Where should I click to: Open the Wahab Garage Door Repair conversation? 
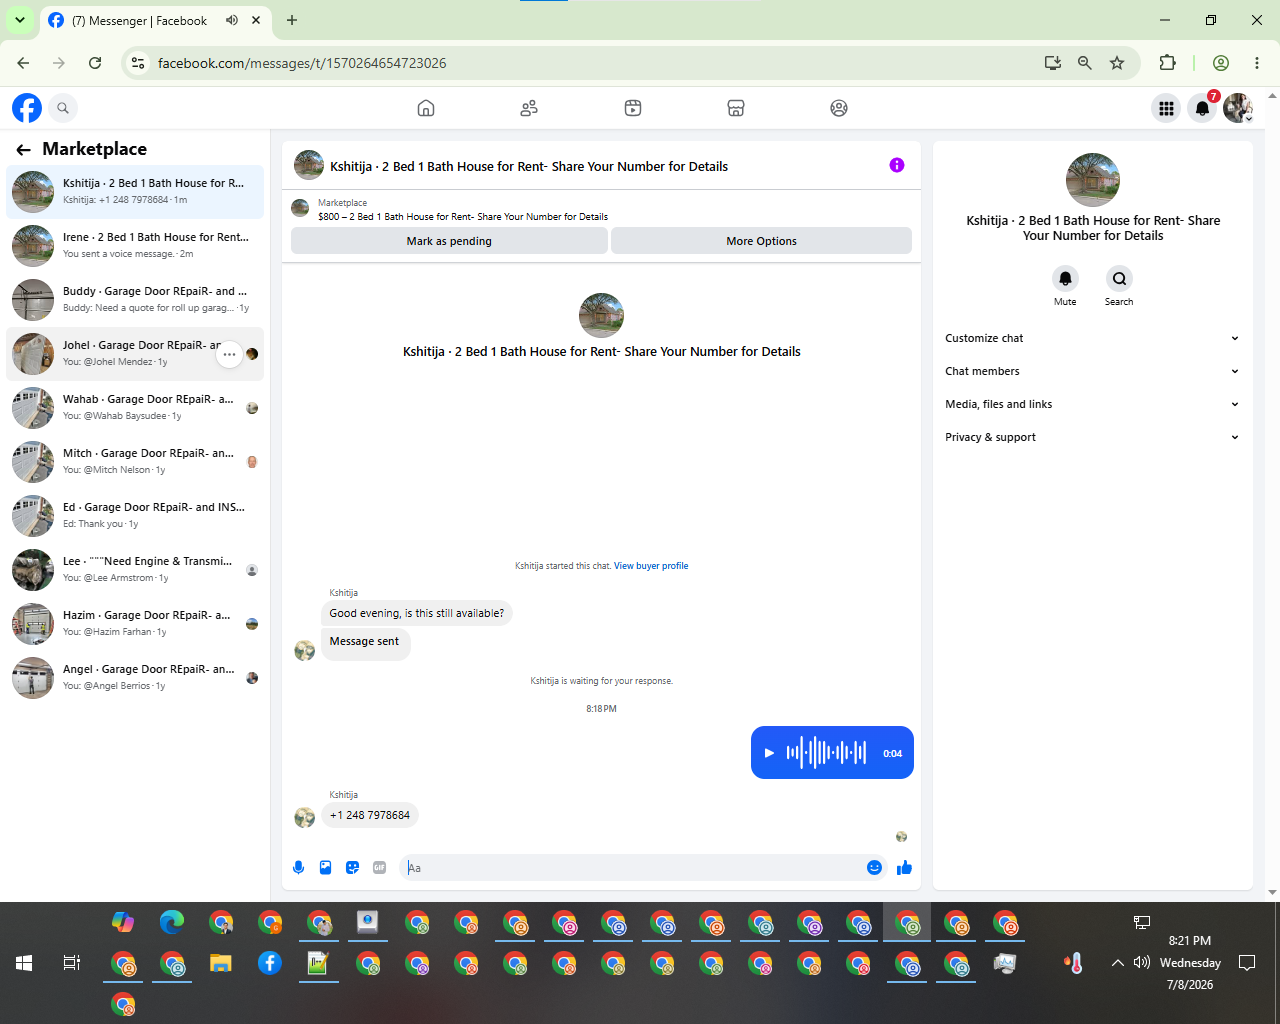click(x=135, y=407)
